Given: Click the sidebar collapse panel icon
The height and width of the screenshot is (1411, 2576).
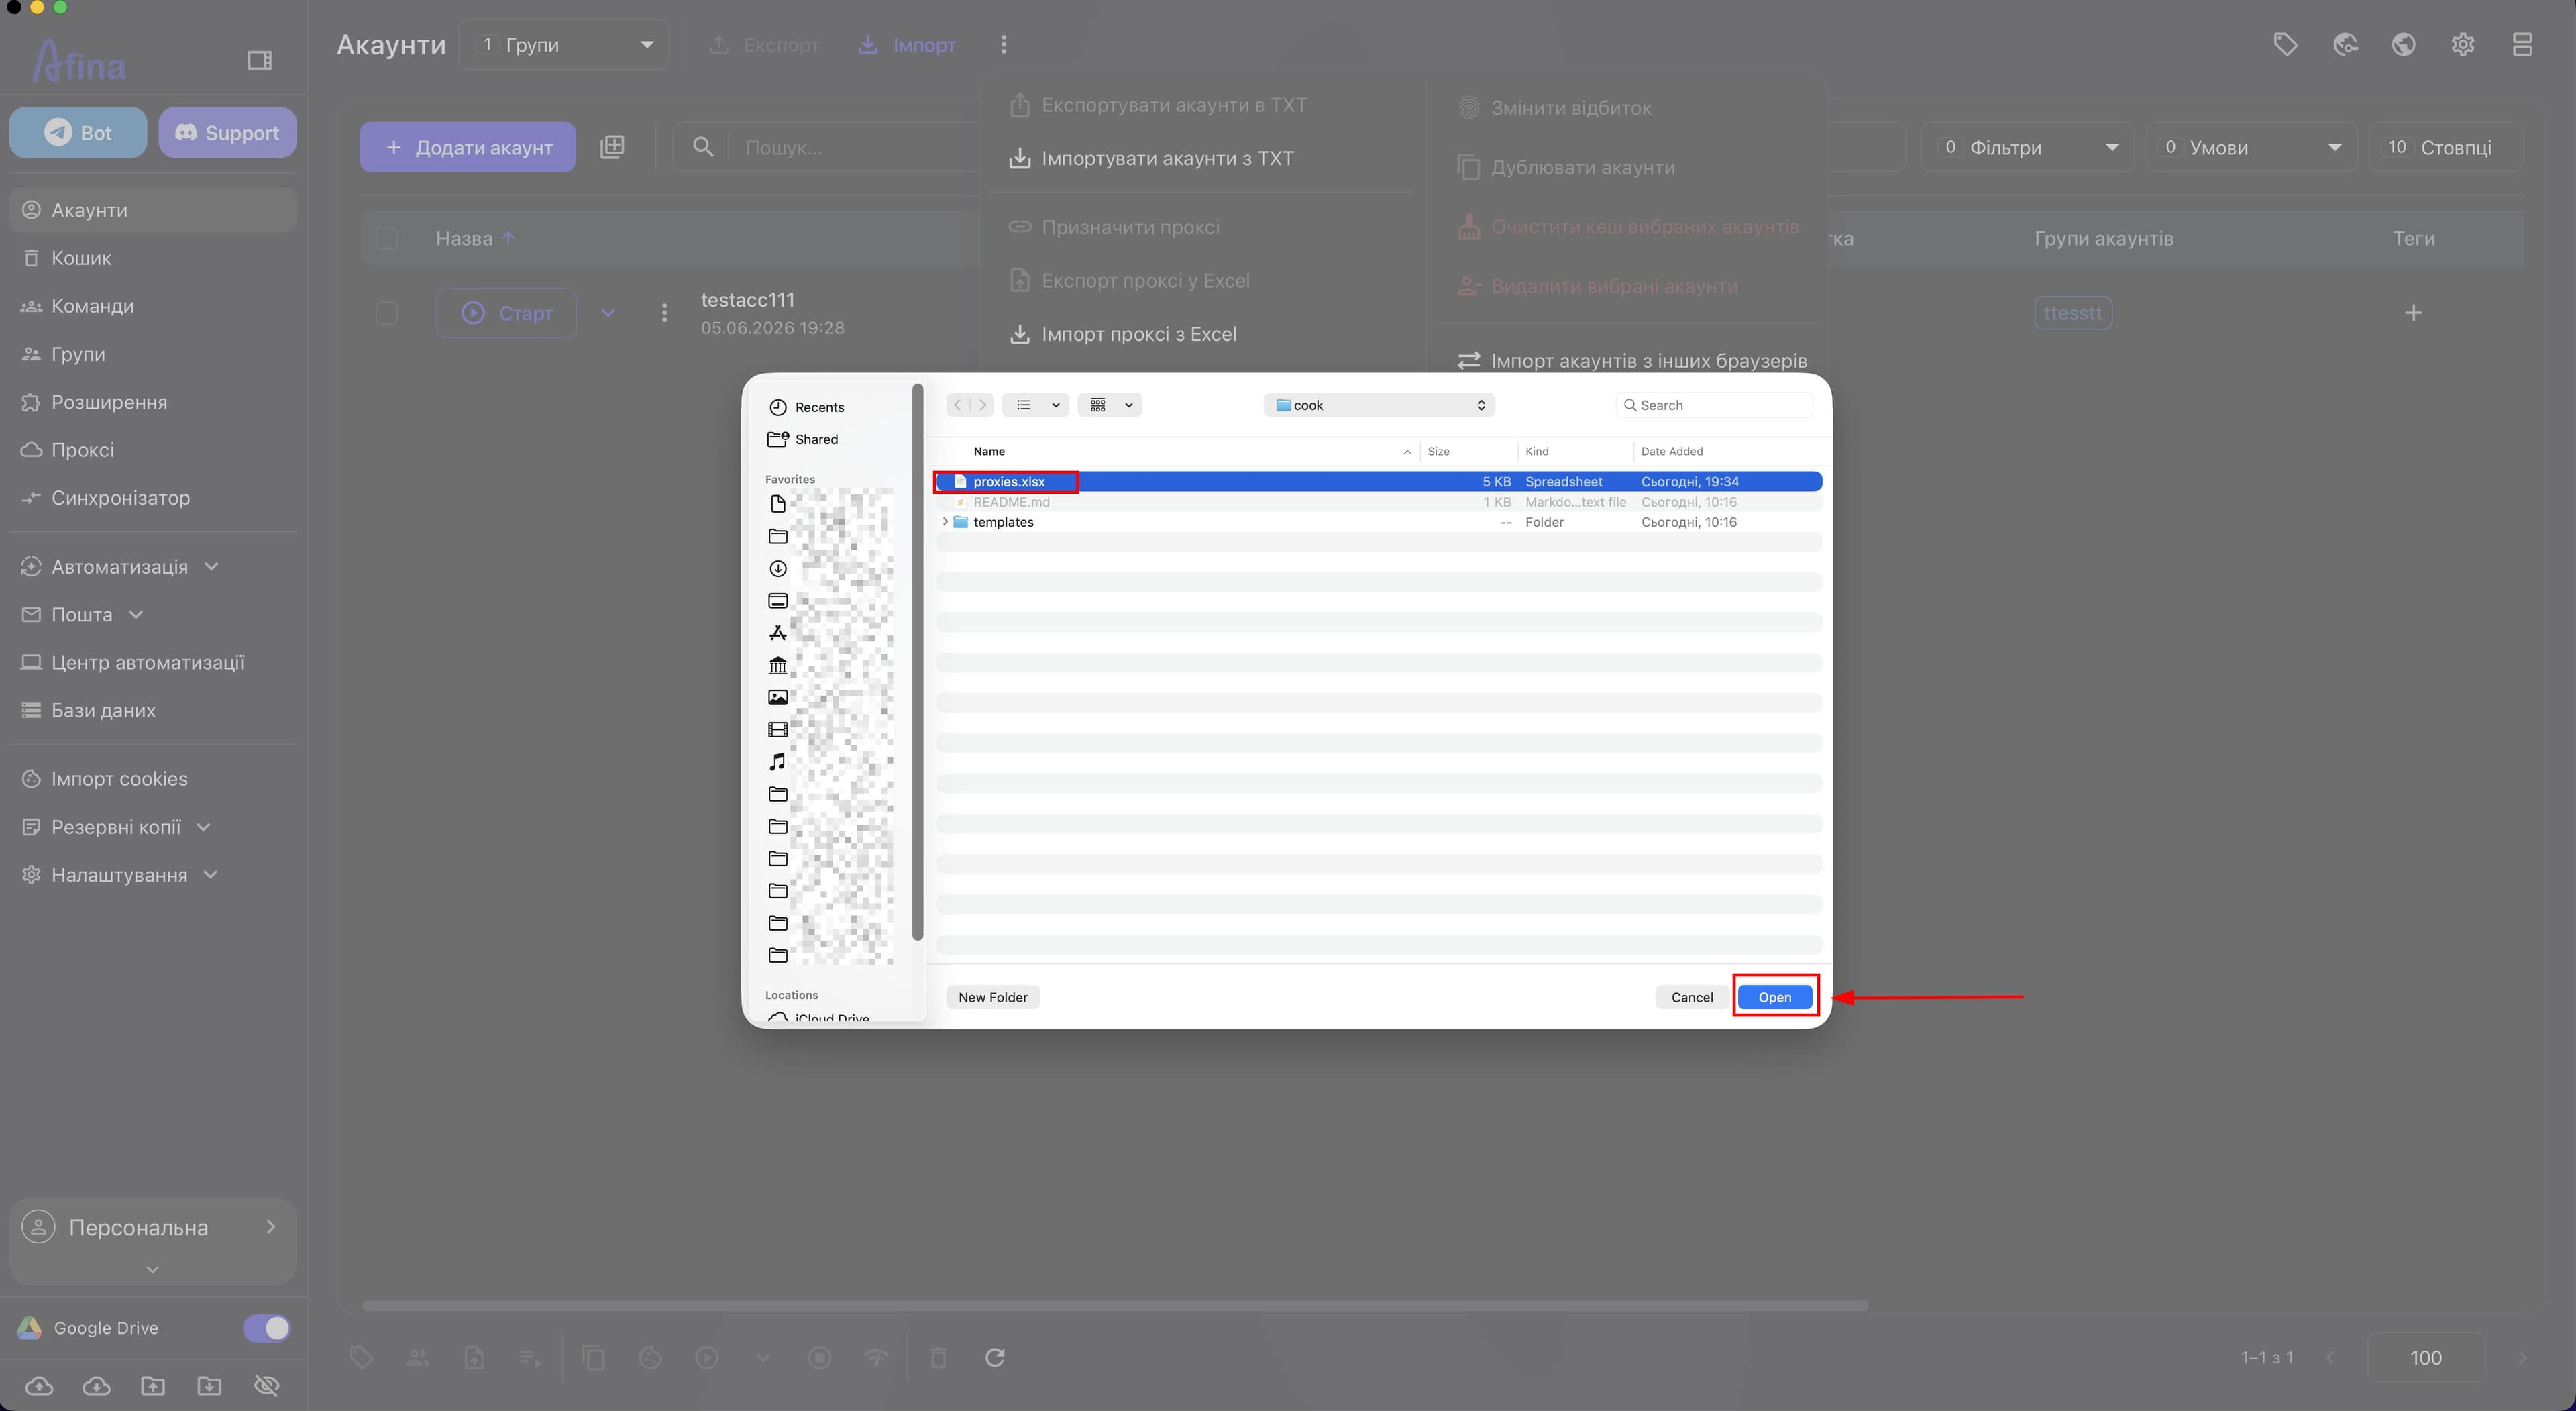Looking at the screenshot, I should pyautogui.click(x=259, y=61).
